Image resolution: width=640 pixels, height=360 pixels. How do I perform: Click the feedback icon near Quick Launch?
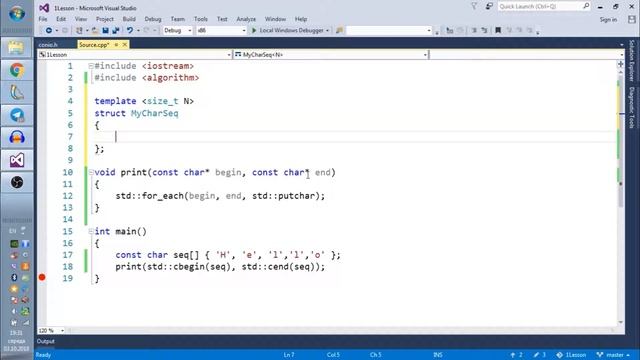489,6
